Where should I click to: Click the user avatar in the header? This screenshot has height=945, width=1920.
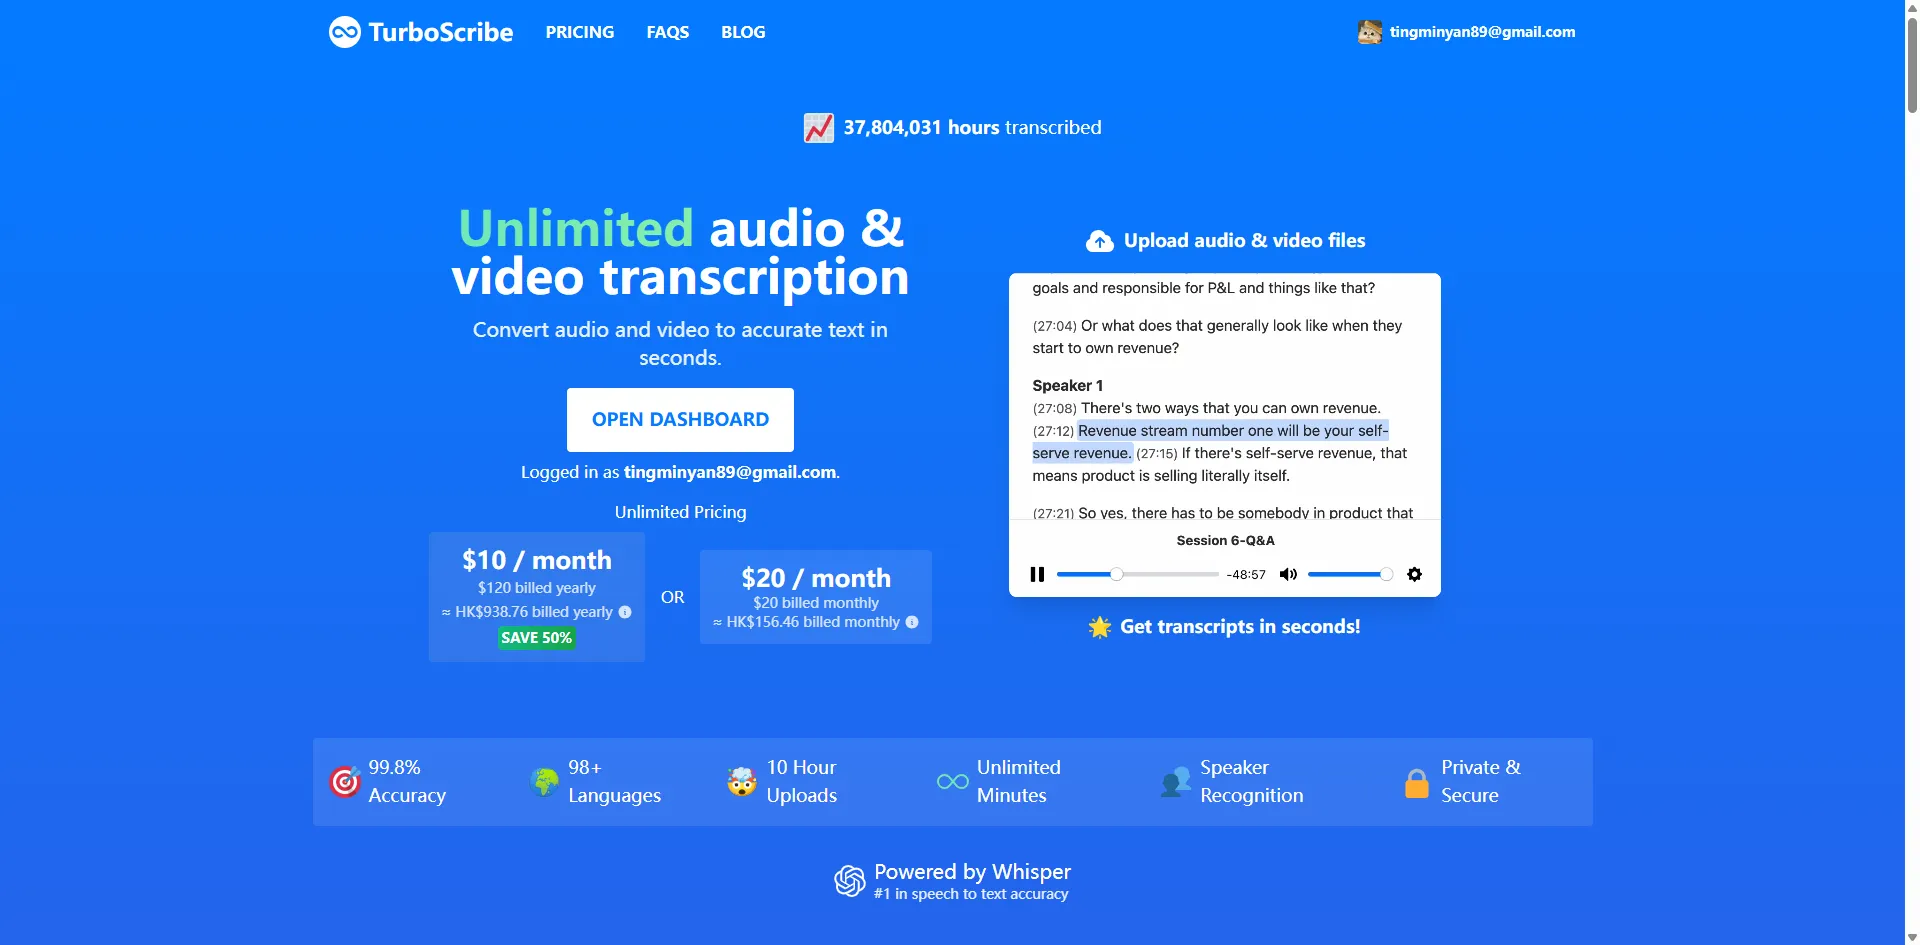coord(1369,32)
